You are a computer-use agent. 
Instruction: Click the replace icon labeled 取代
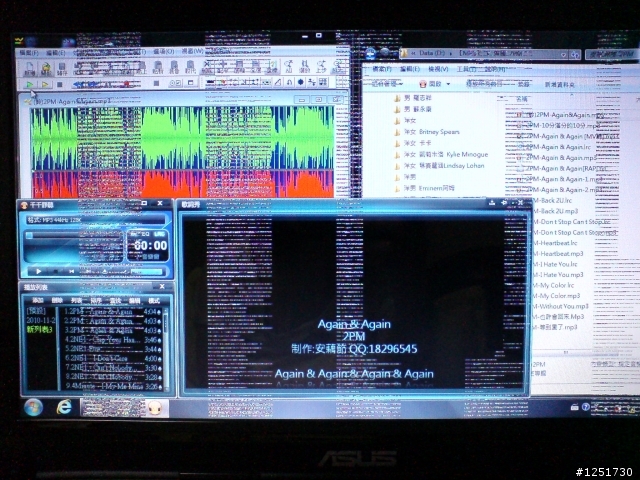(190, 67)
